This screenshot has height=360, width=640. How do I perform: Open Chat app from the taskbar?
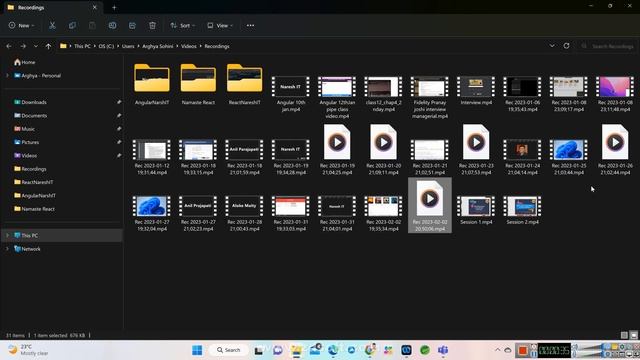(x=278, y=350)
